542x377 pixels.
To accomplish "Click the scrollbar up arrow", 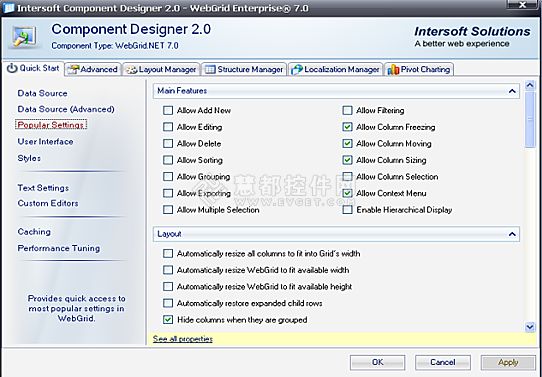I will point(530,85).
